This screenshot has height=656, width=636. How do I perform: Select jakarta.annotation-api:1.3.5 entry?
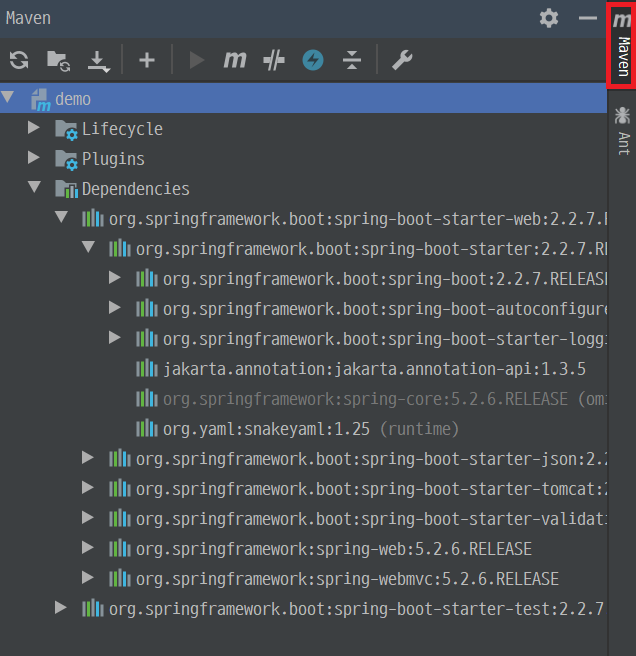[374, 369]
